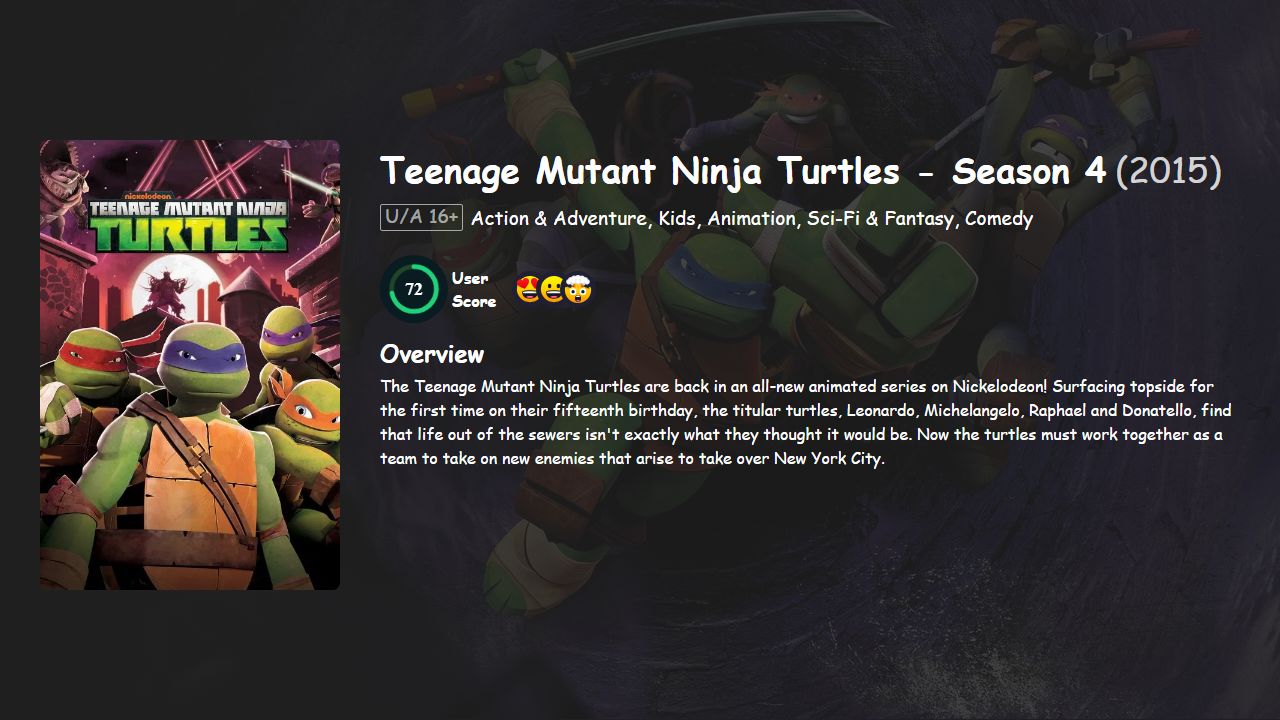Click the New York City link in overview
Screen dimensions: 1280x720
(826, 459)
